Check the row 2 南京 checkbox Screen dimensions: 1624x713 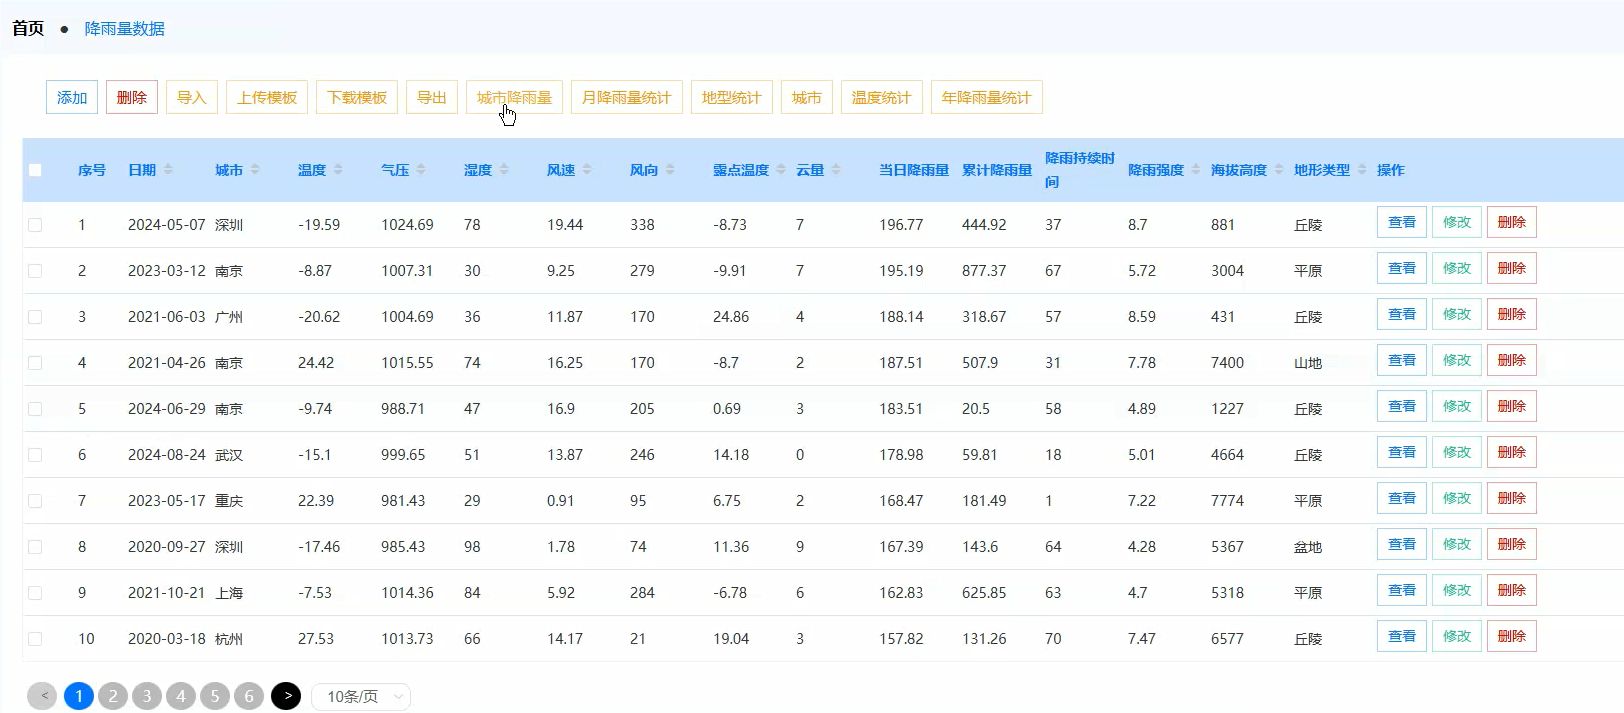point(35,271)
